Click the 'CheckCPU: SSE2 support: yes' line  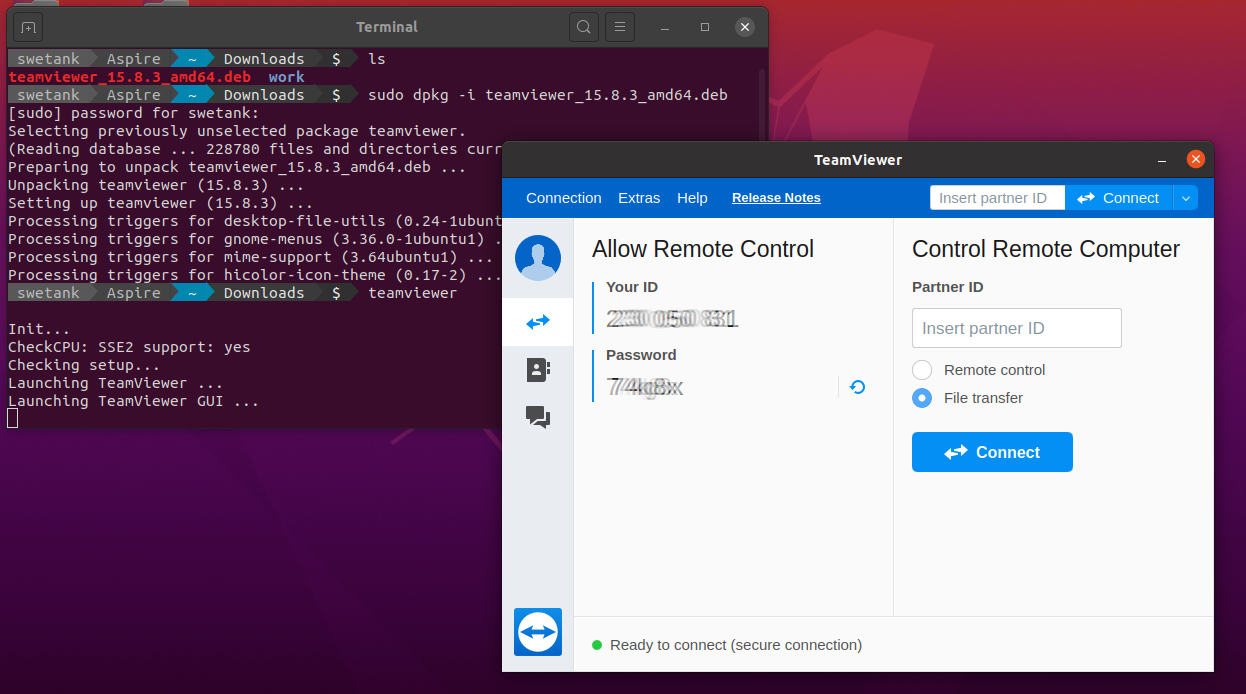[x=129, y=347]
